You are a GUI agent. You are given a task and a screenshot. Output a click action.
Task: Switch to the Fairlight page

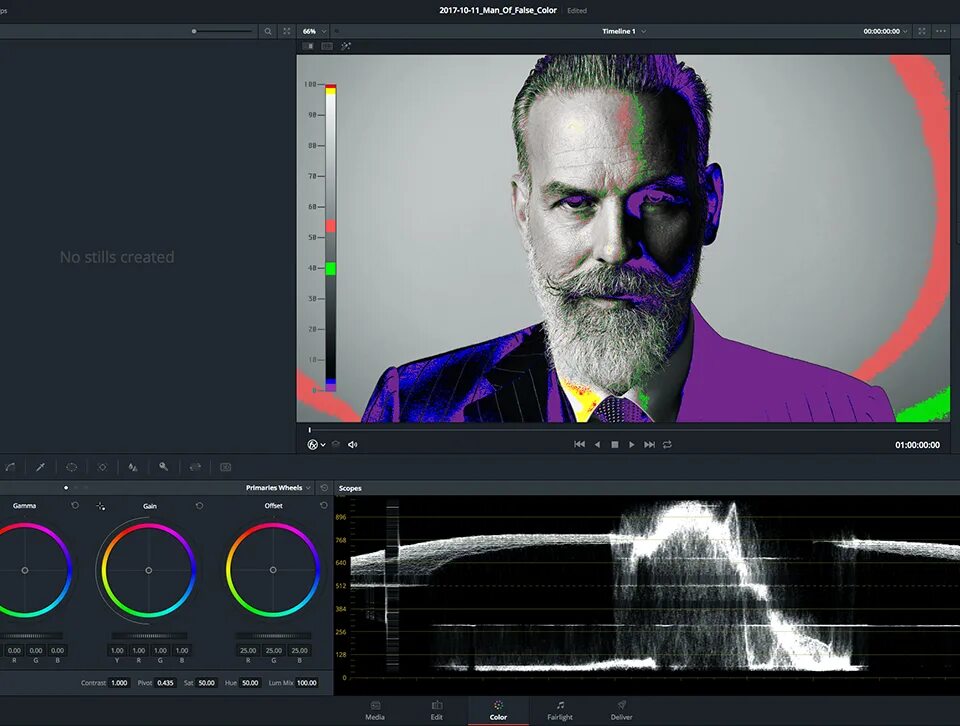559,710
